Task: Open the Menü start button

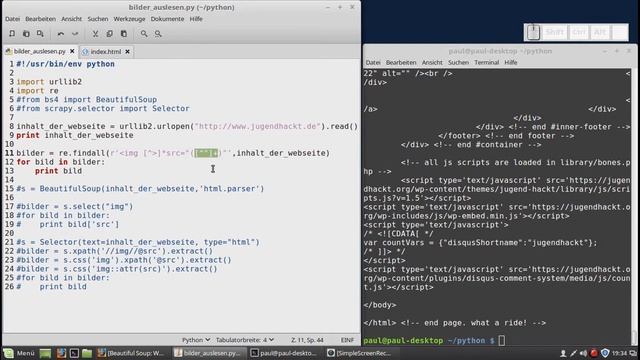Action: tap(20, 353)
